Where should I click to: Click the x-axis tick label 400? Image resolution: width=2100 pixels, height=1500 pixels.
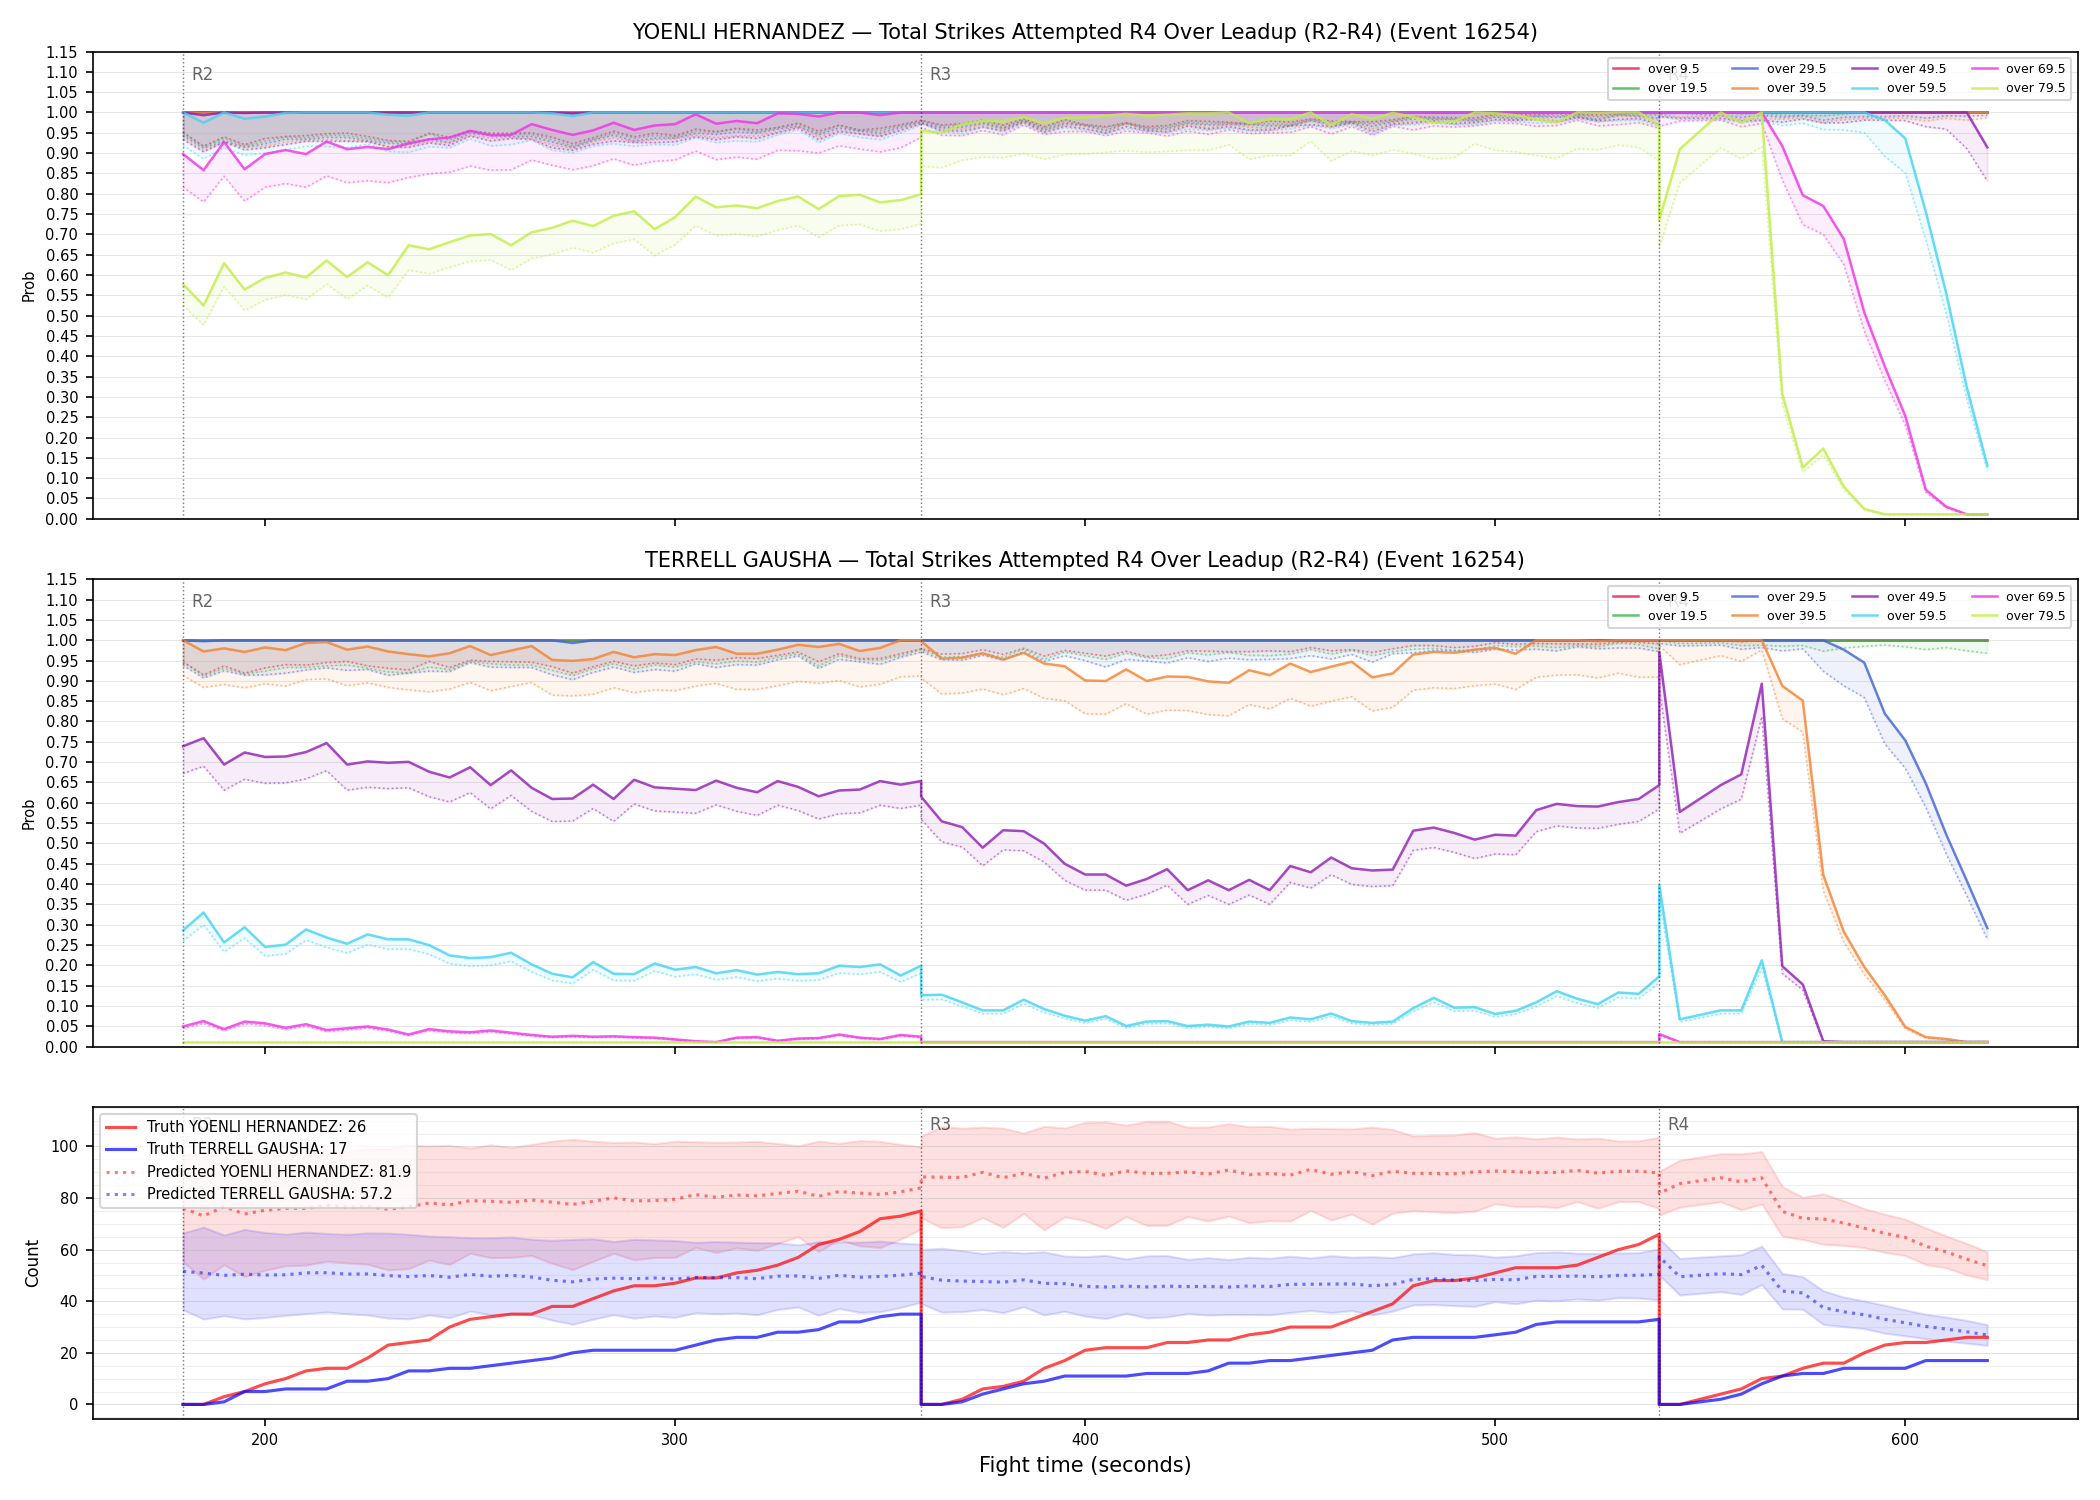coord(1085,1440)
